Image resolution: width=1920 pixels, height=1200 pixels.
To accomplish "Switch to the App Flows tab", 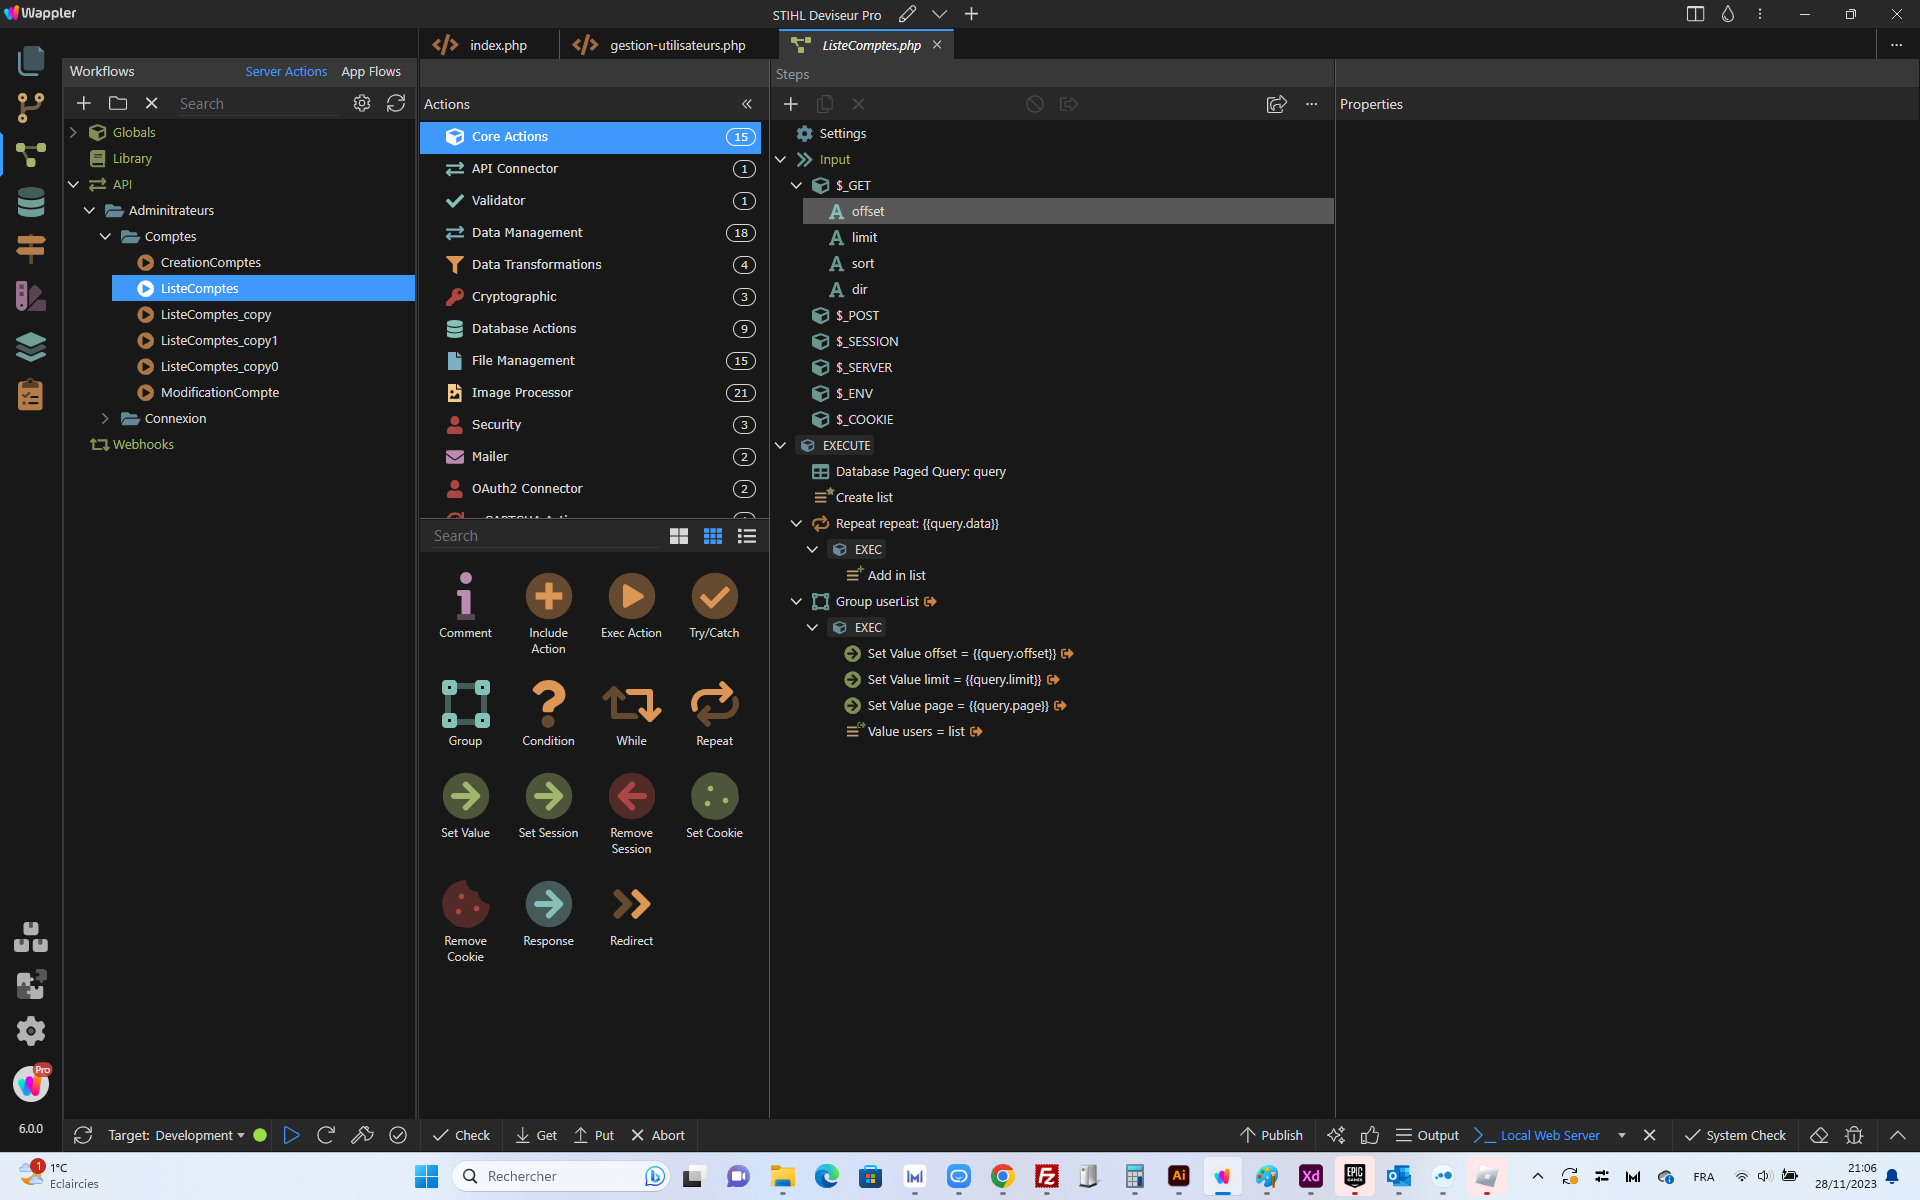I will 371,71.
